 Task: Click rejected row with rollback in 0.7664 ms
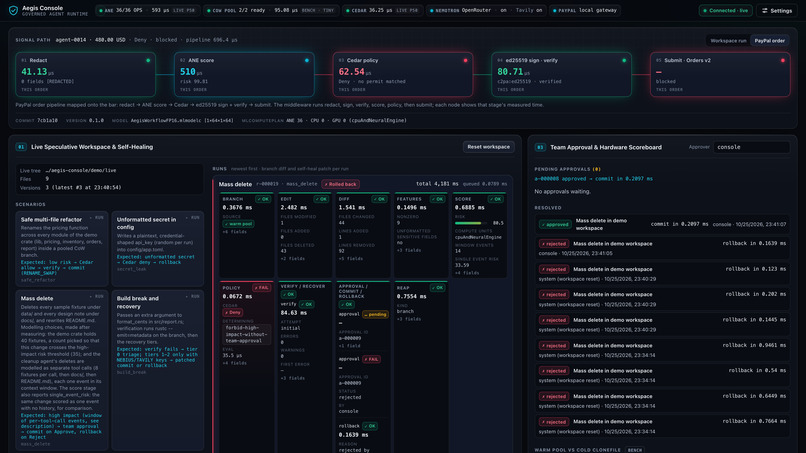662,426
